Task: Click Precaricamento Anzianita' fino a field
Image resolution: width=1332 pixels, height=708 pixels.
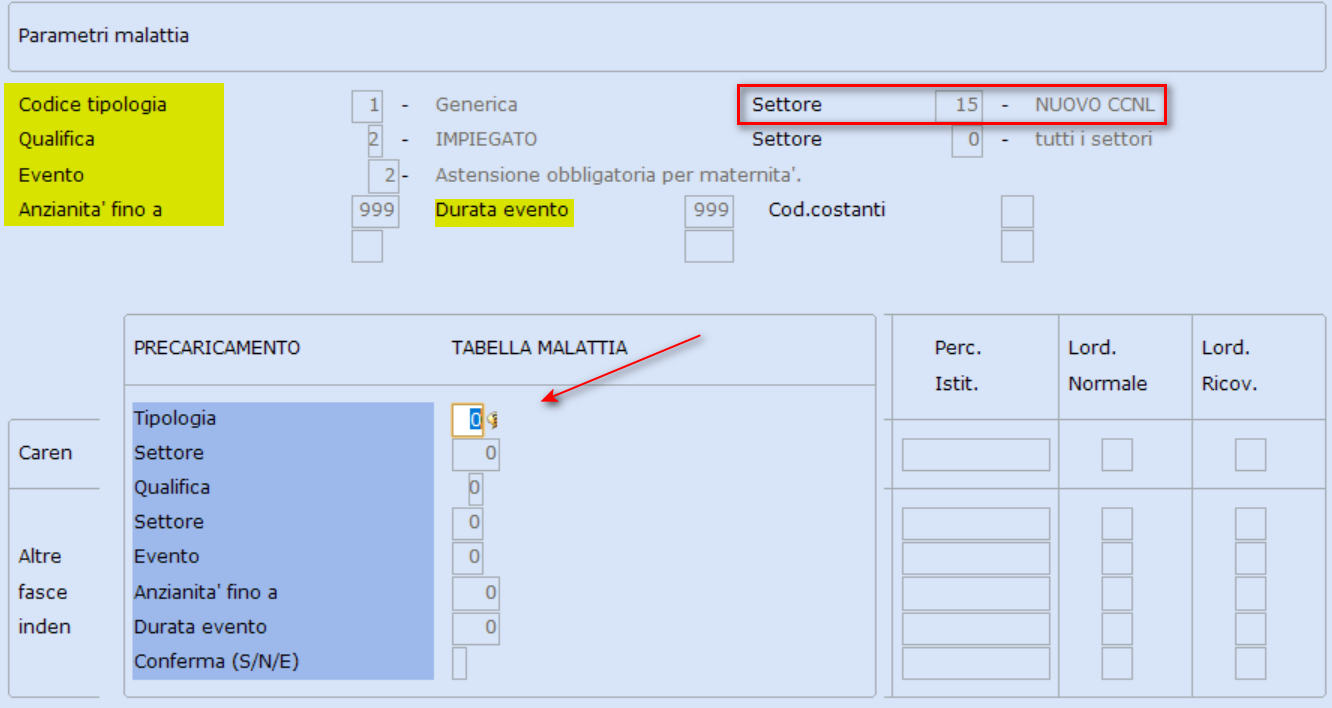Action: coord(476,594)
